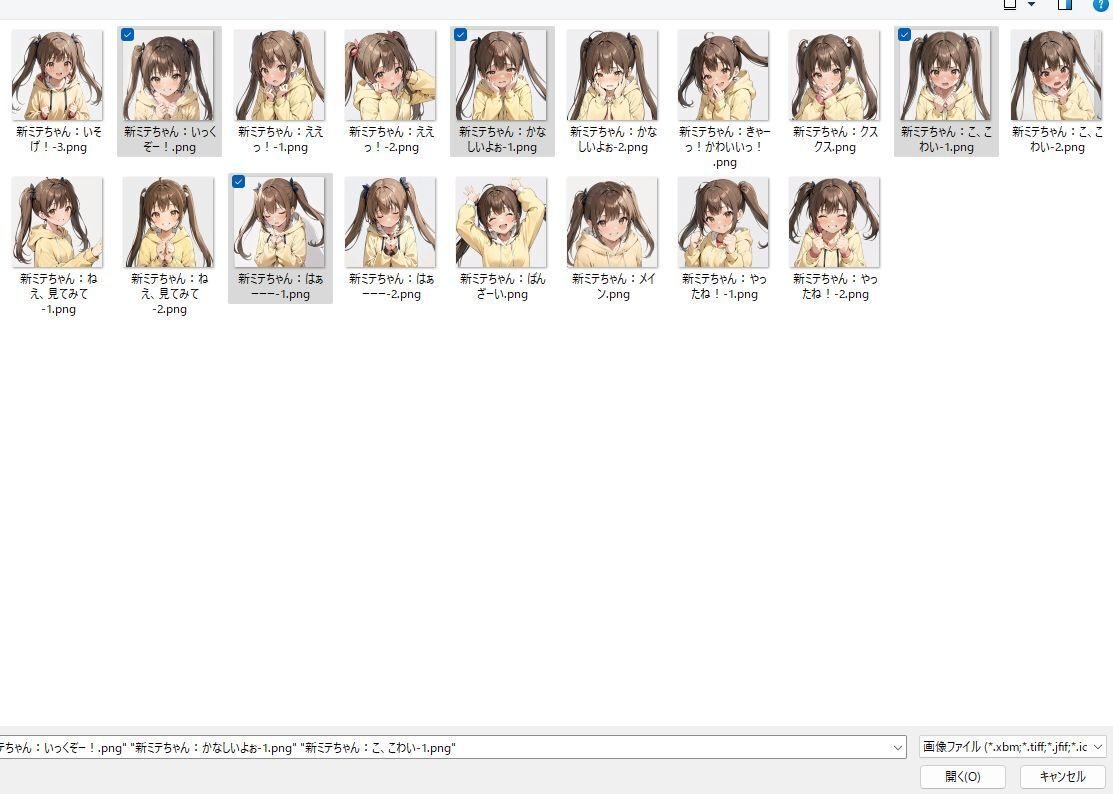The width and height of the screenshot is (1113, 794).
Task: Click the file name はぁーーー-2.png
Action: [x=390, y=286]
